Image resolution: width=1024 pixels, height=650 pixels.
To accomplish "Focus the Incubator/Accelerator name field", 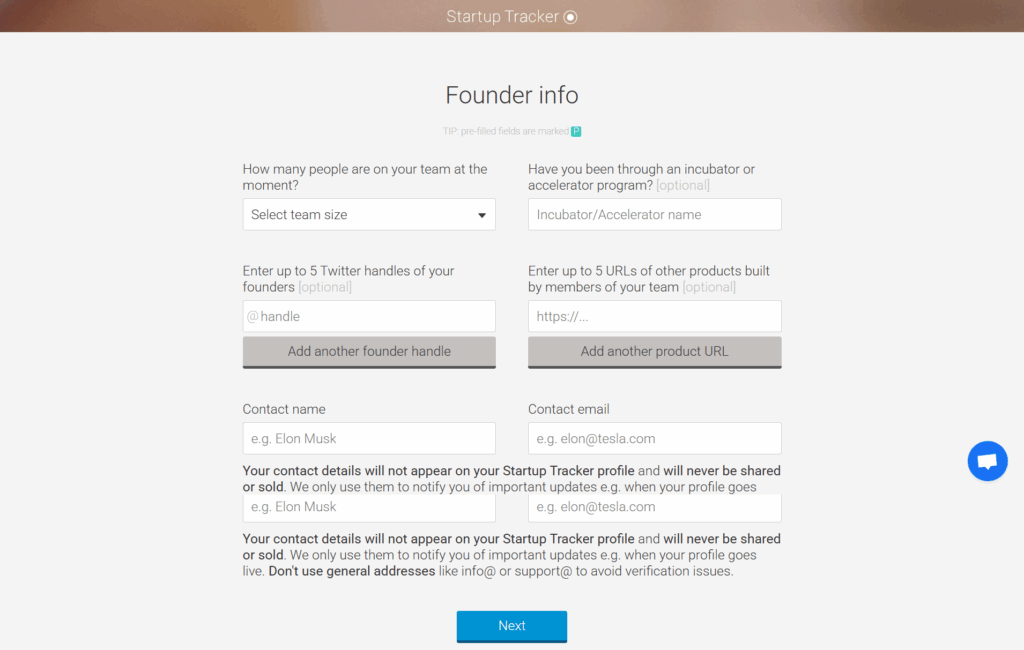I will (x=654, y=214).
